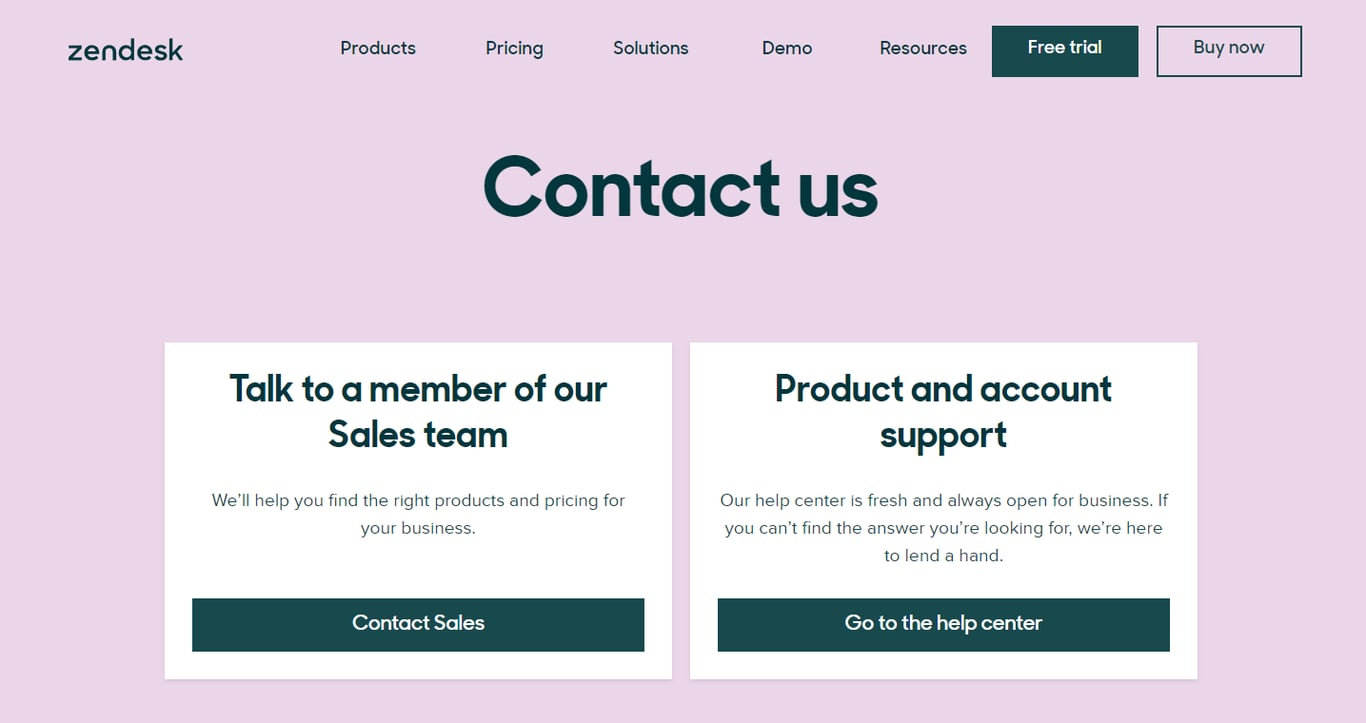Open the Products dropdown menu
Viewport: 1366px width, 723px height.
pyautogui.click(x=378, y=48)
